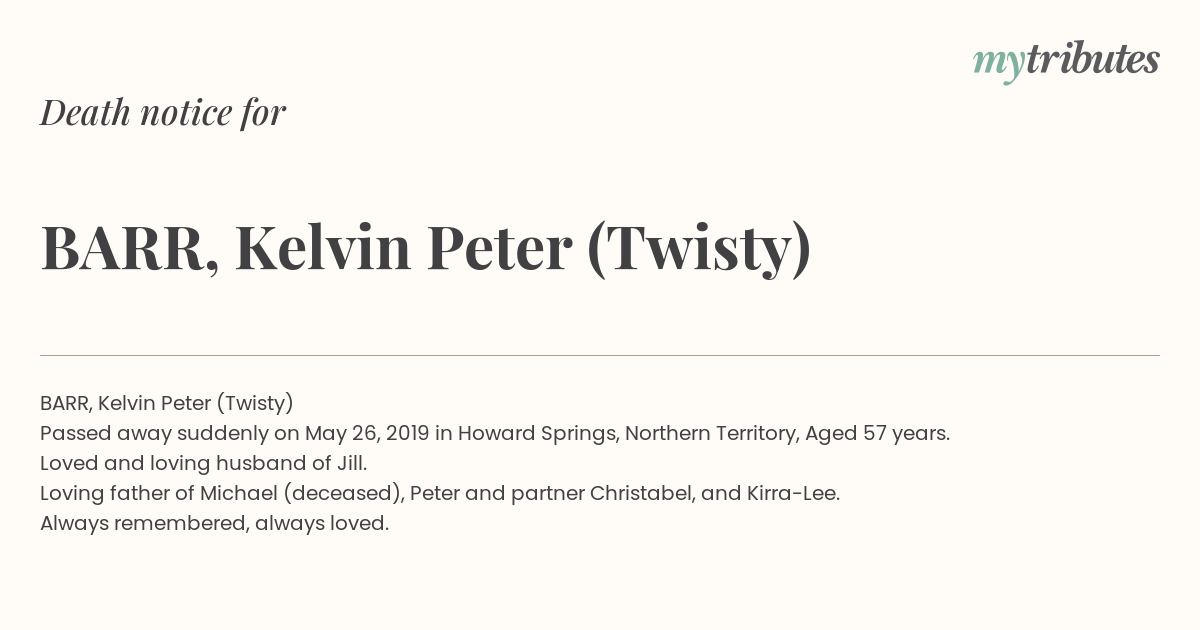1200x630 pixels.
Task: Click the "Death notice for" heading
Action: point(163,112)
